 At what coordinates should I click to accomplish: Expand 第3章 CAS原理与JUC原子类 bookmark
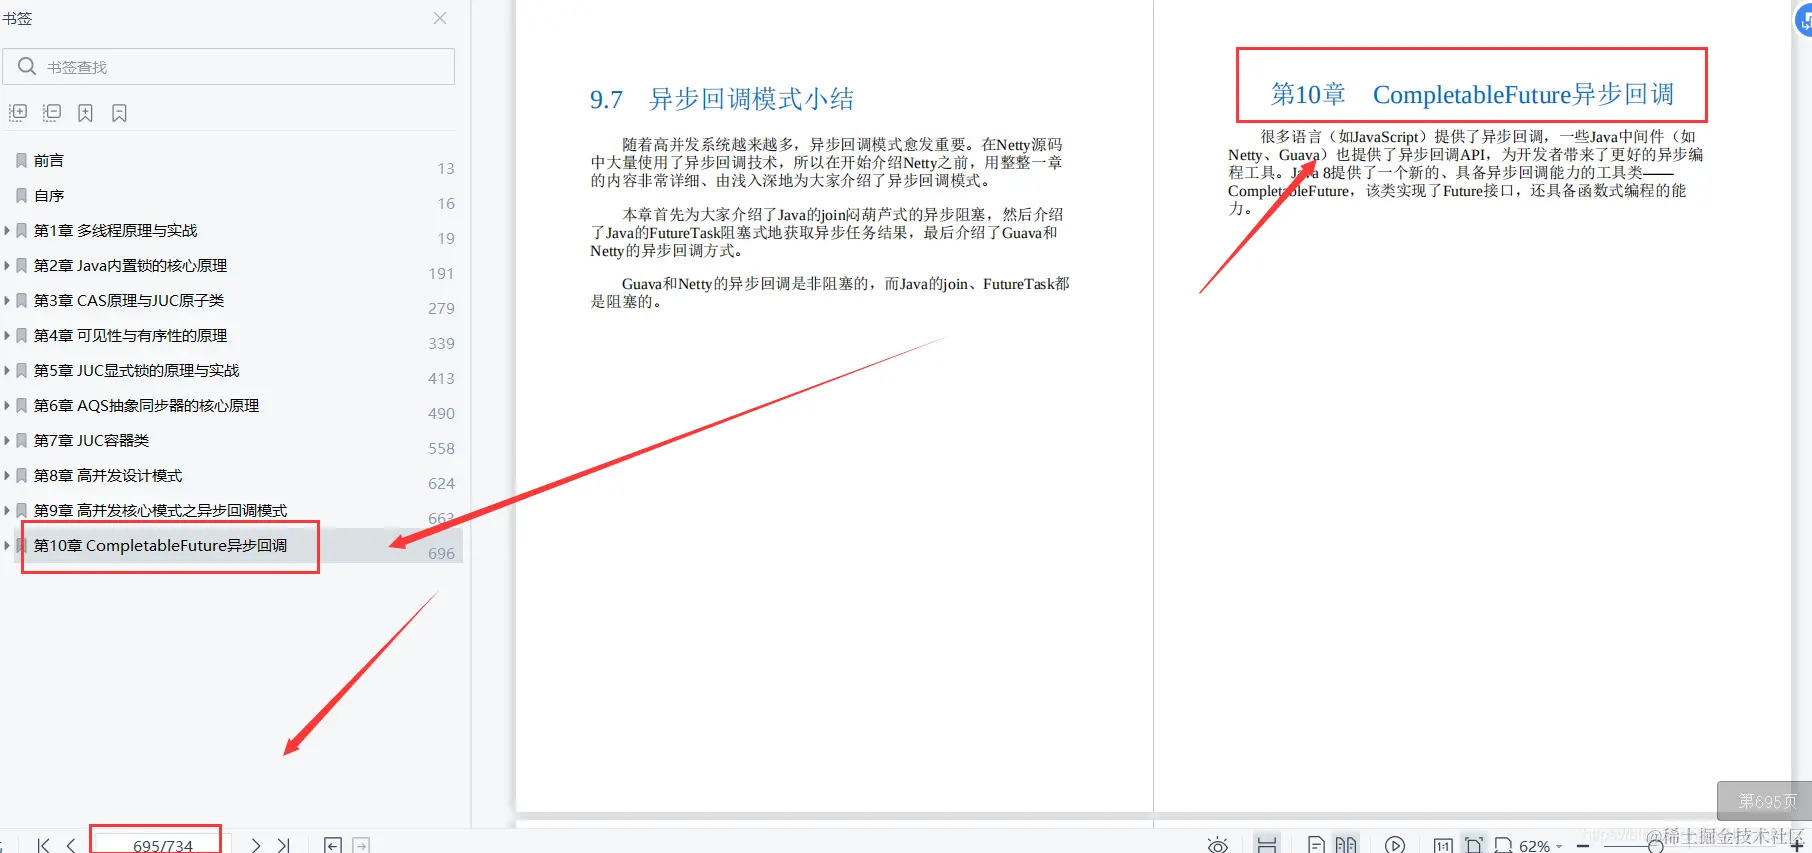(7, 300)
